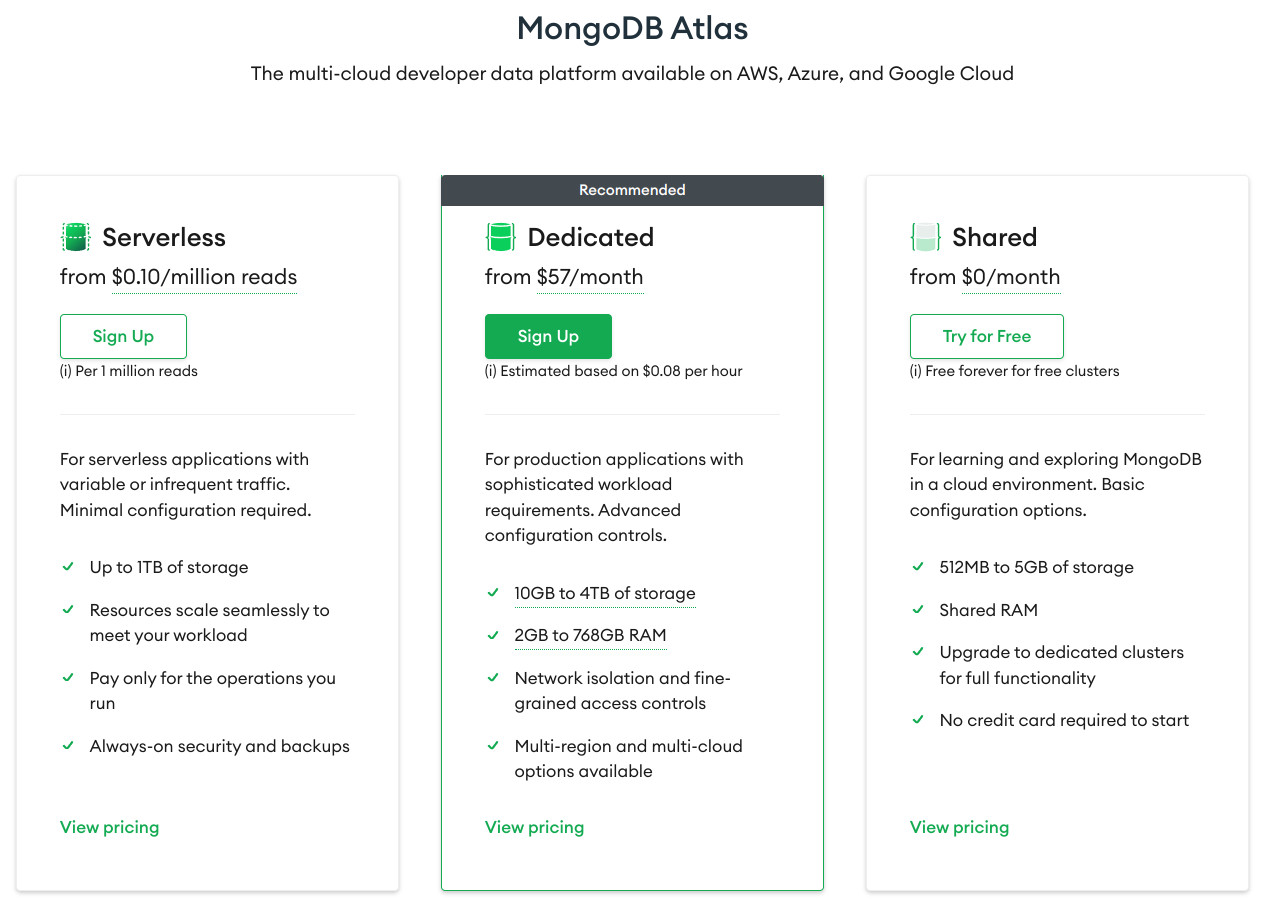
Task: Click the Shared plan database icon
Action: tap(925, 237)
